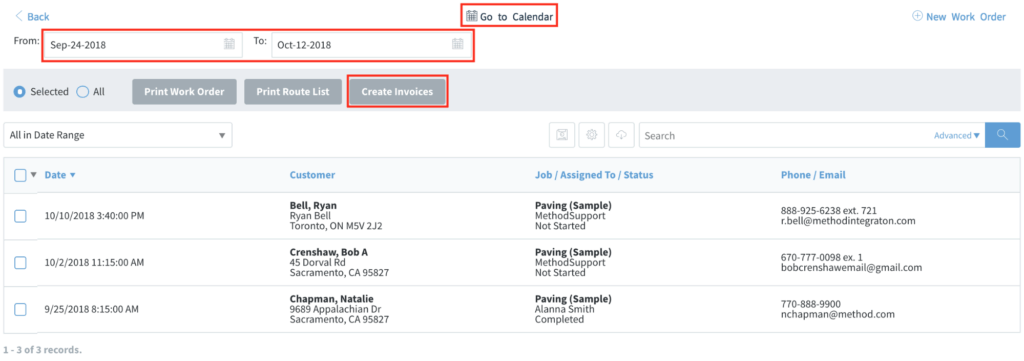Select the 'All' radio button
Viewport: 1024px width, 361px height.
point(83,92)
